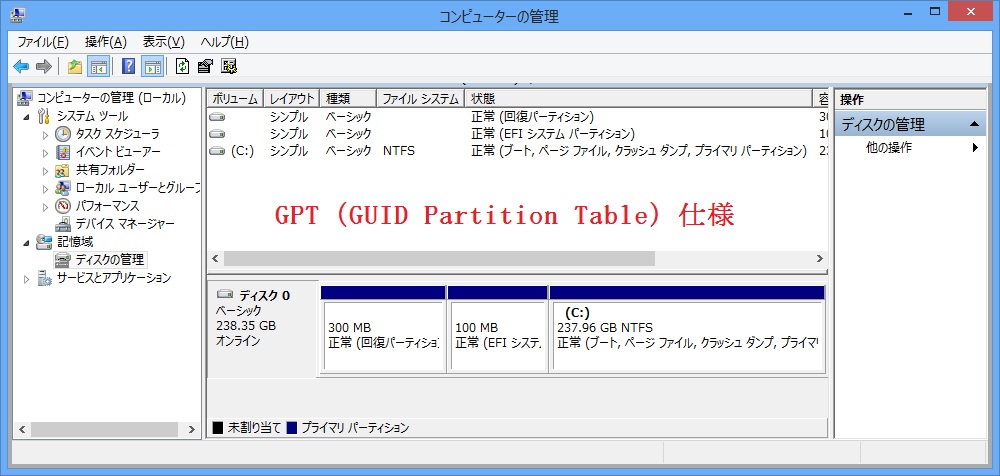Viewport: 1000px width, 476px height.
Task: Click left arrow of volume list scrollbar
Action: pyautogui.click(x=215, y=258)
